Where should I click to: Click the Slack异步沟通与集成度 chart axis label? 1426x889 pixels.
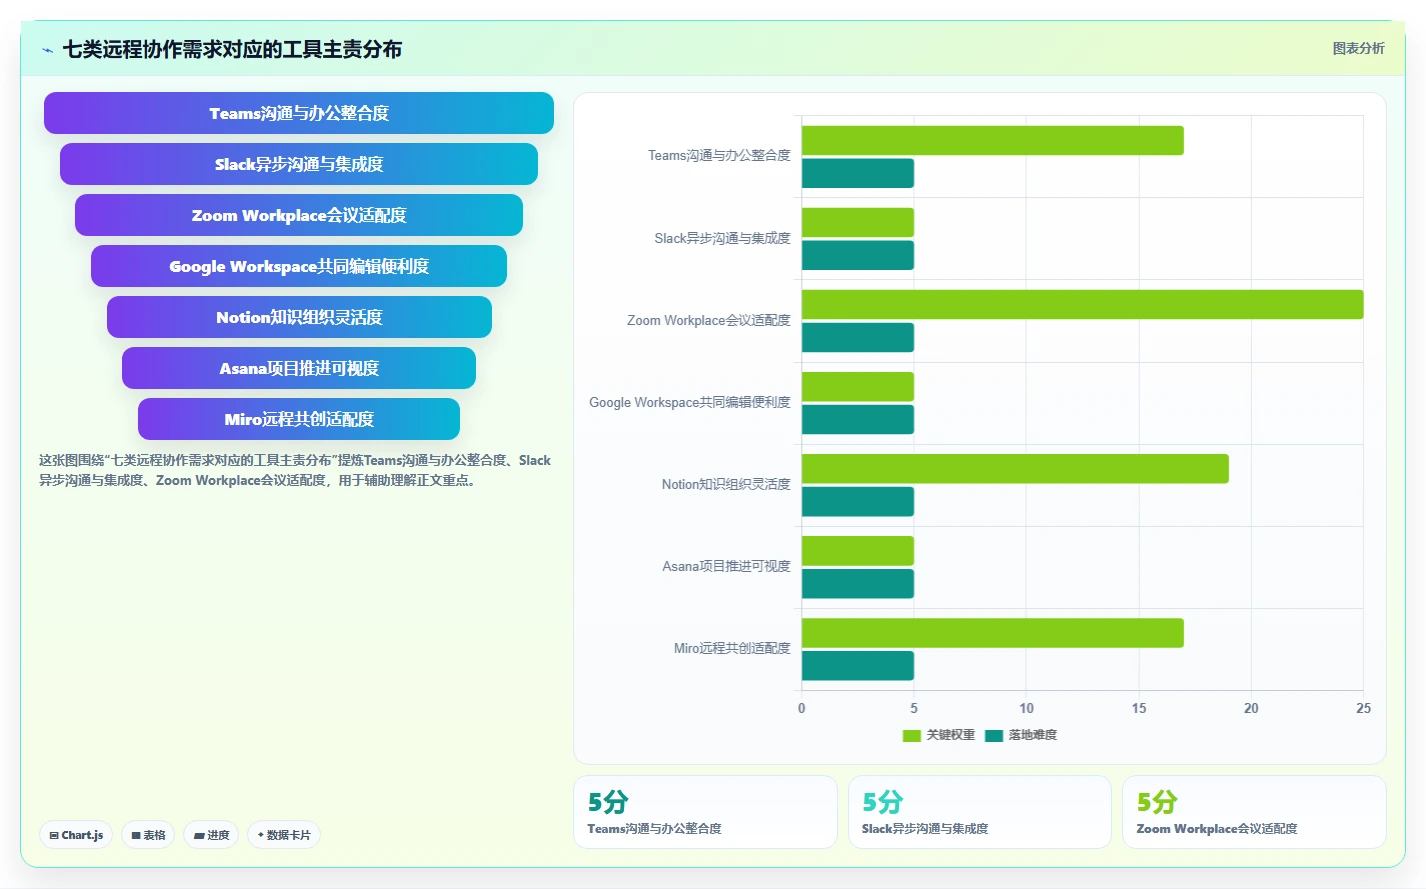tap(722, 238)
